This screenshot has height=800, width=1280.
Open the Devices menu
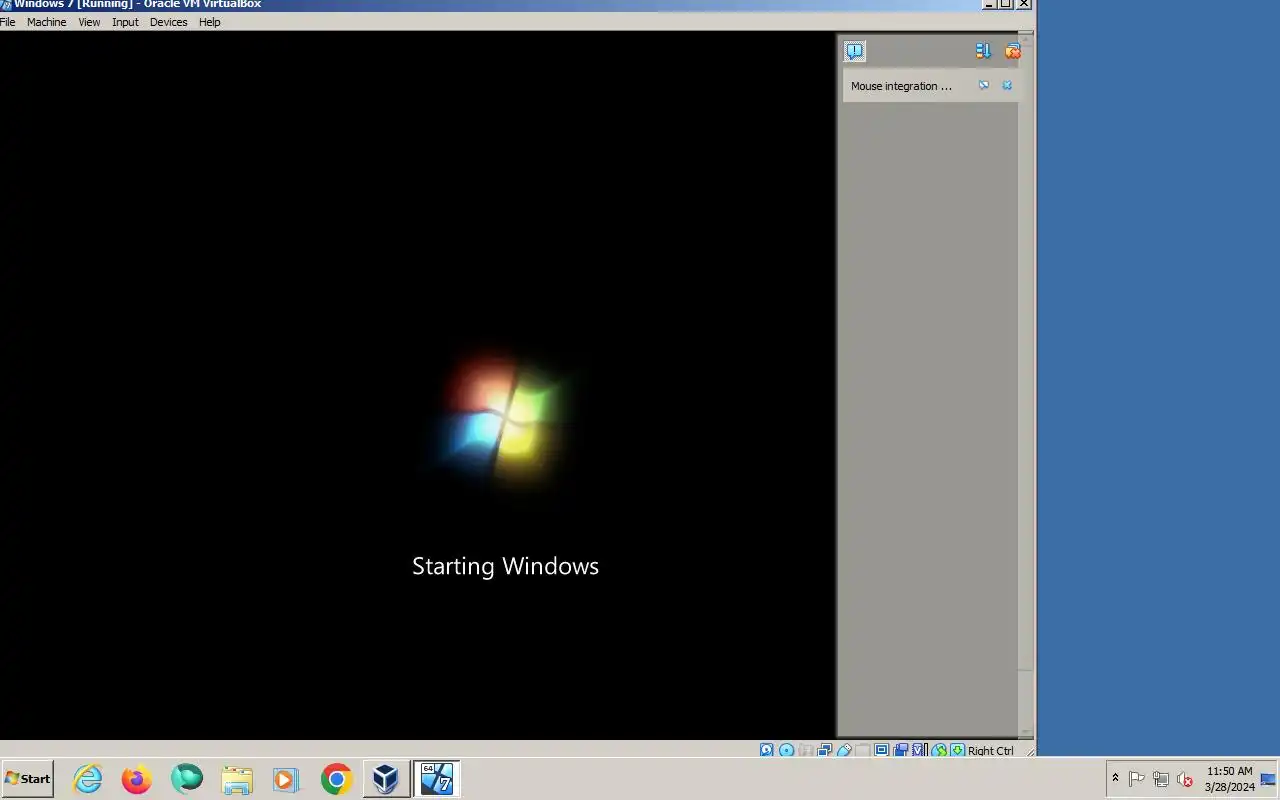tap(168, 22)
